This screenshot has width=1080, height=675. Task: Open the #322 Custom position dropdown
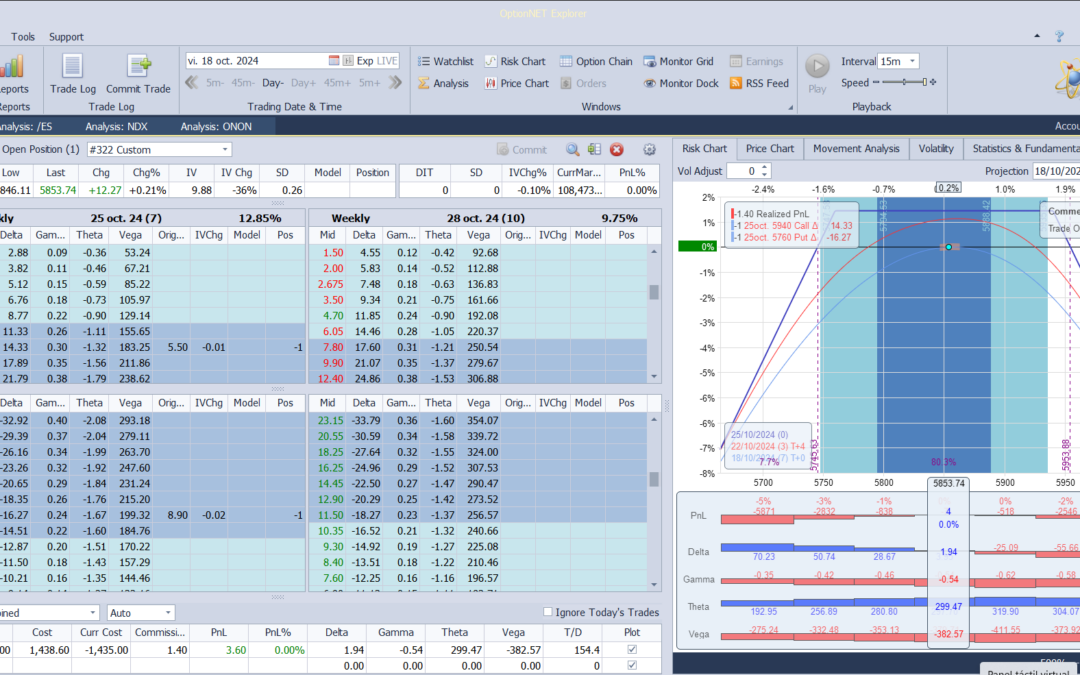coord(225,149)
